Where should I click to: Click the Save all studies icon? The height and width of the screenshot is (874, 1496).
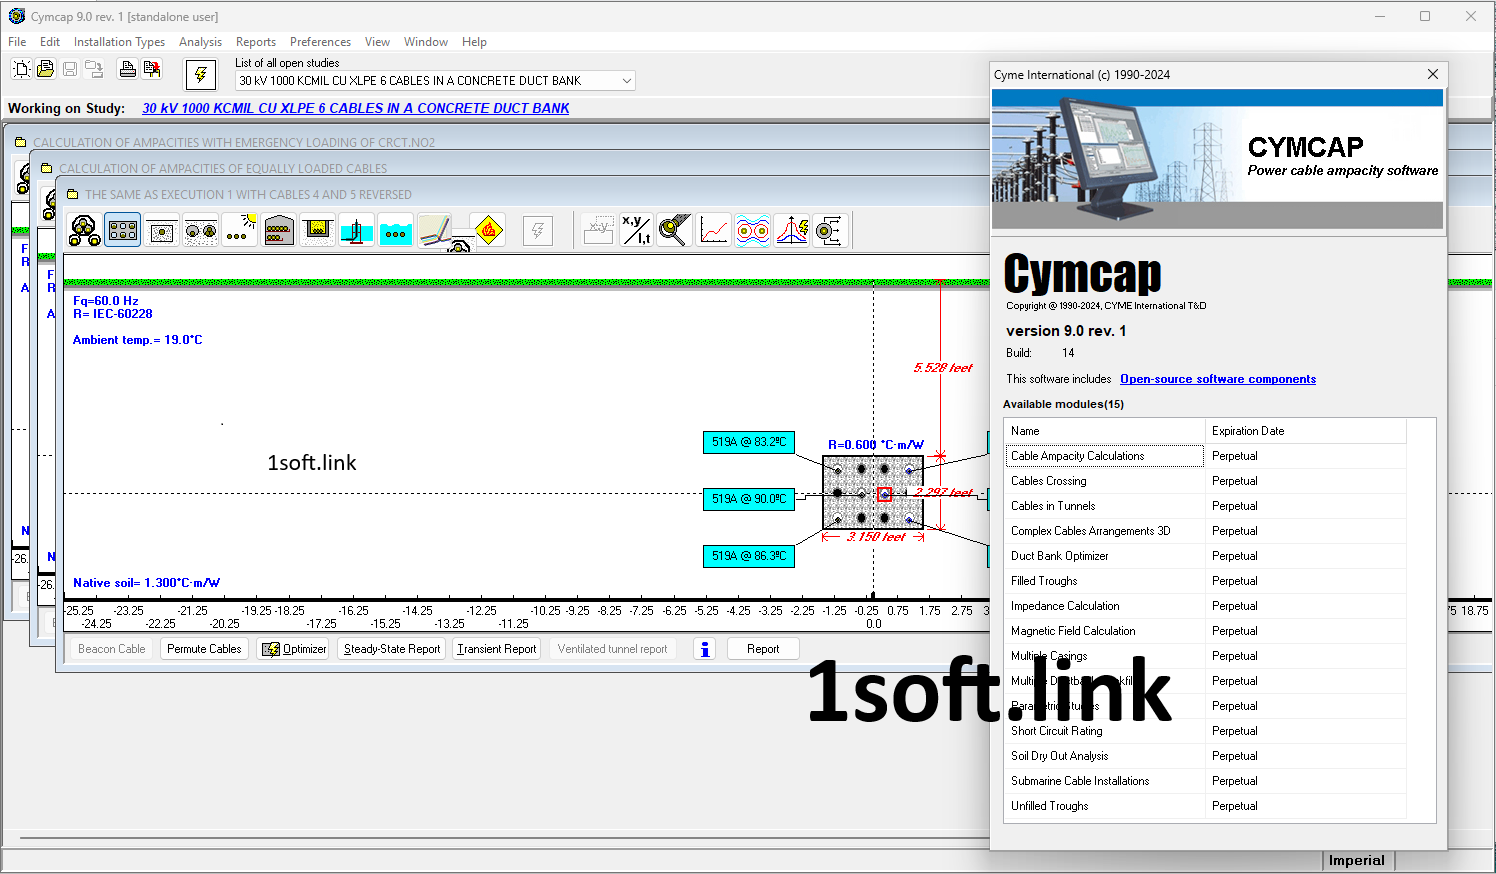coord(94,69)
